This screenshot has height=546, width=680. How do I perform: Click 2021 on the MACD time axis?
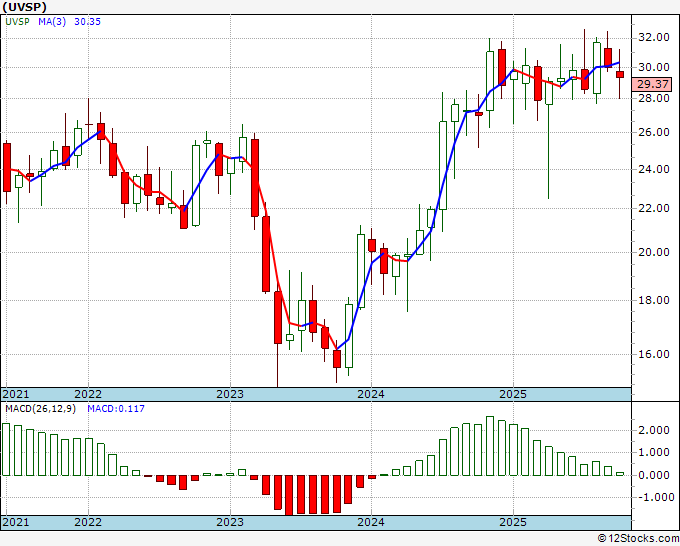(16, 522)
